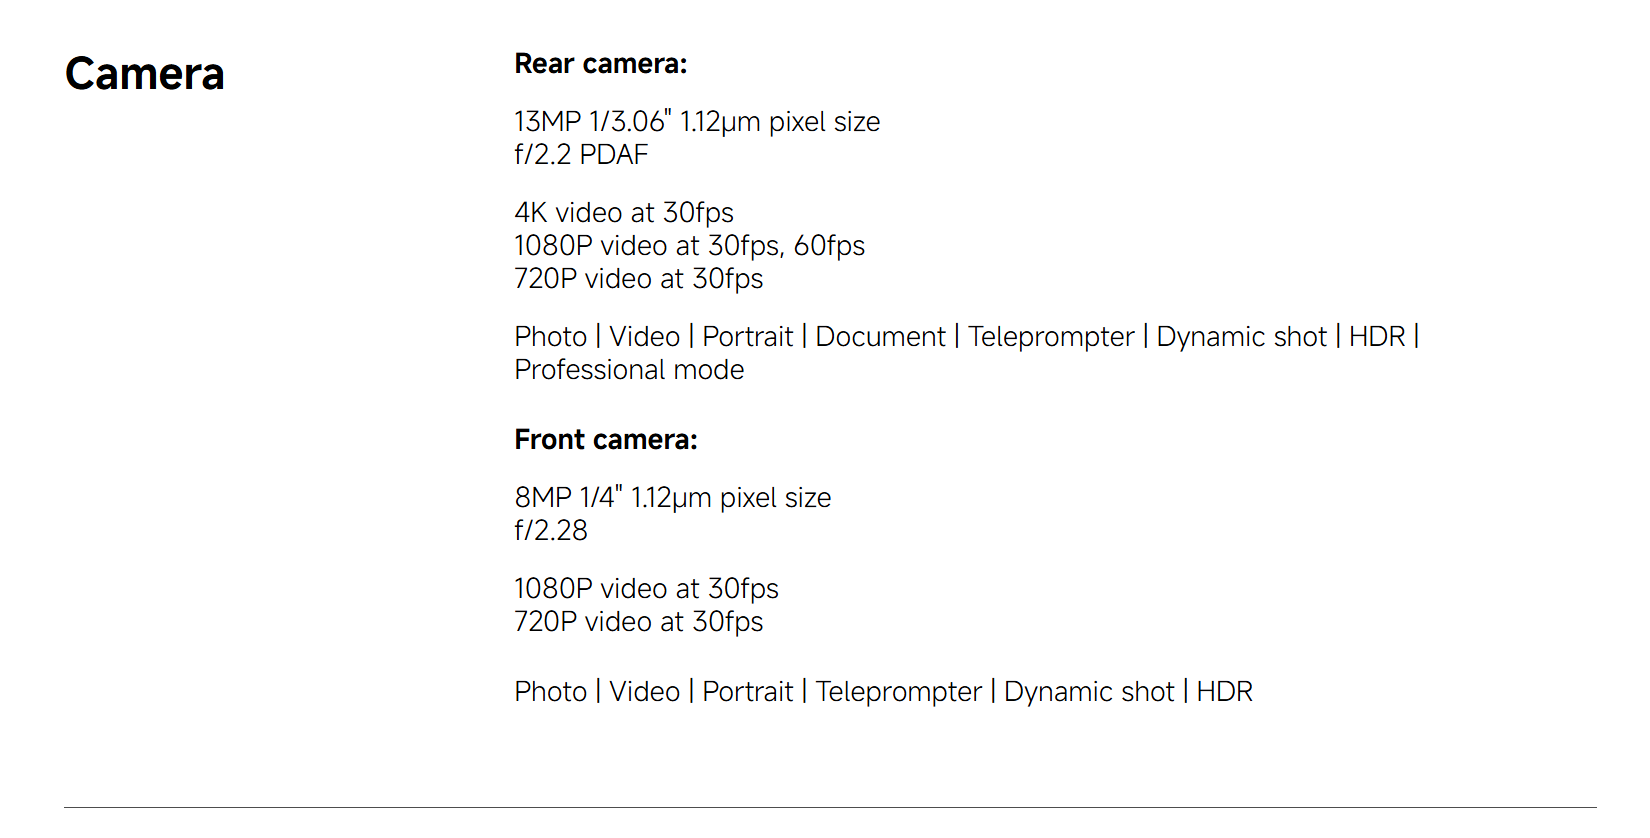Select the 8MP 1/4" pixel size line
The height and width of the screenshot is (838, 1650).
tap(672, 498)
